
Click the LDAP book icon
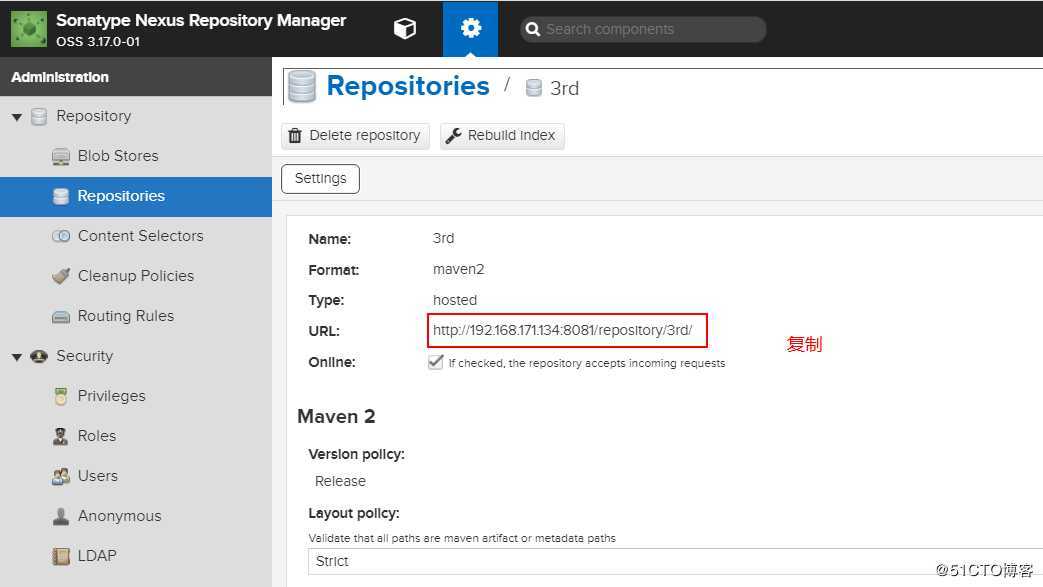pos(61,556)
